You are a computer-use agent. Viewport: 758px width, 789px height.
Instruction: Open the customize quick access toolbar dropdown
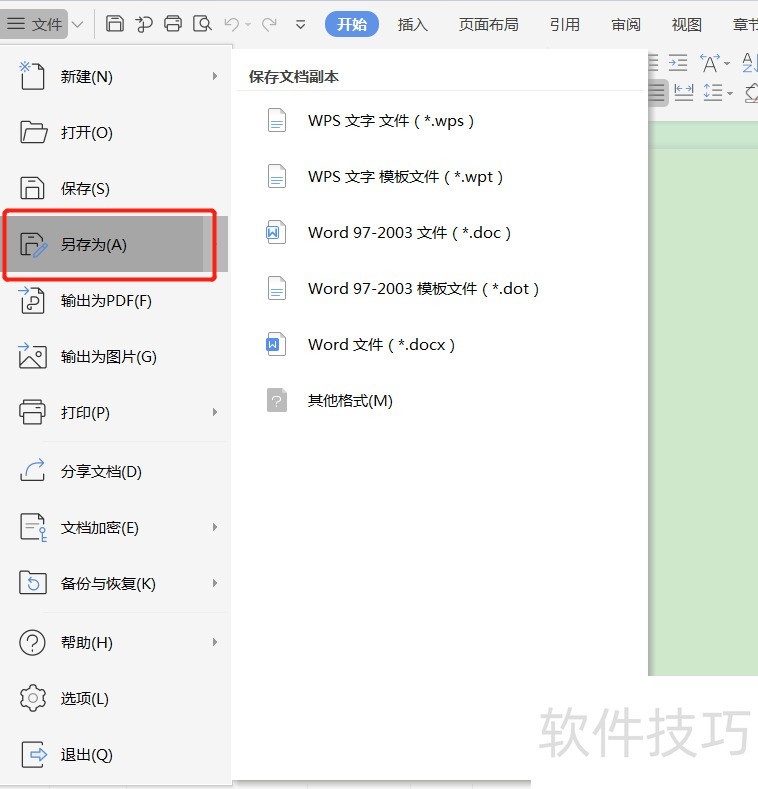pos(300,24)
